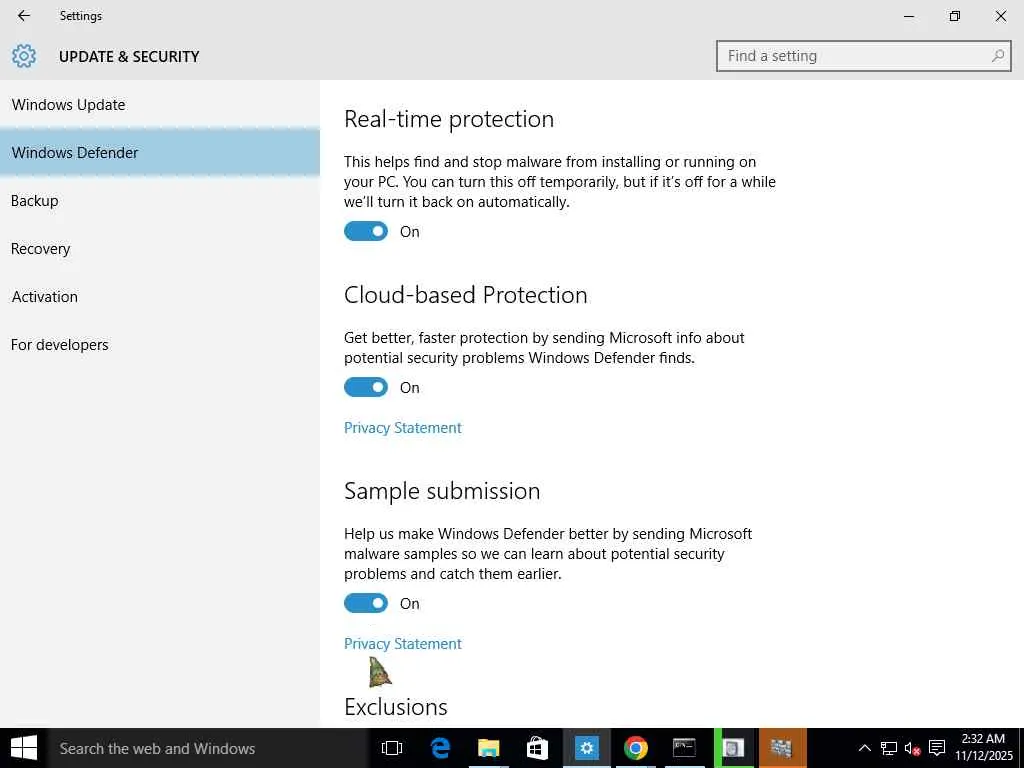Click the Real-time protection heading

pos(449,120)
